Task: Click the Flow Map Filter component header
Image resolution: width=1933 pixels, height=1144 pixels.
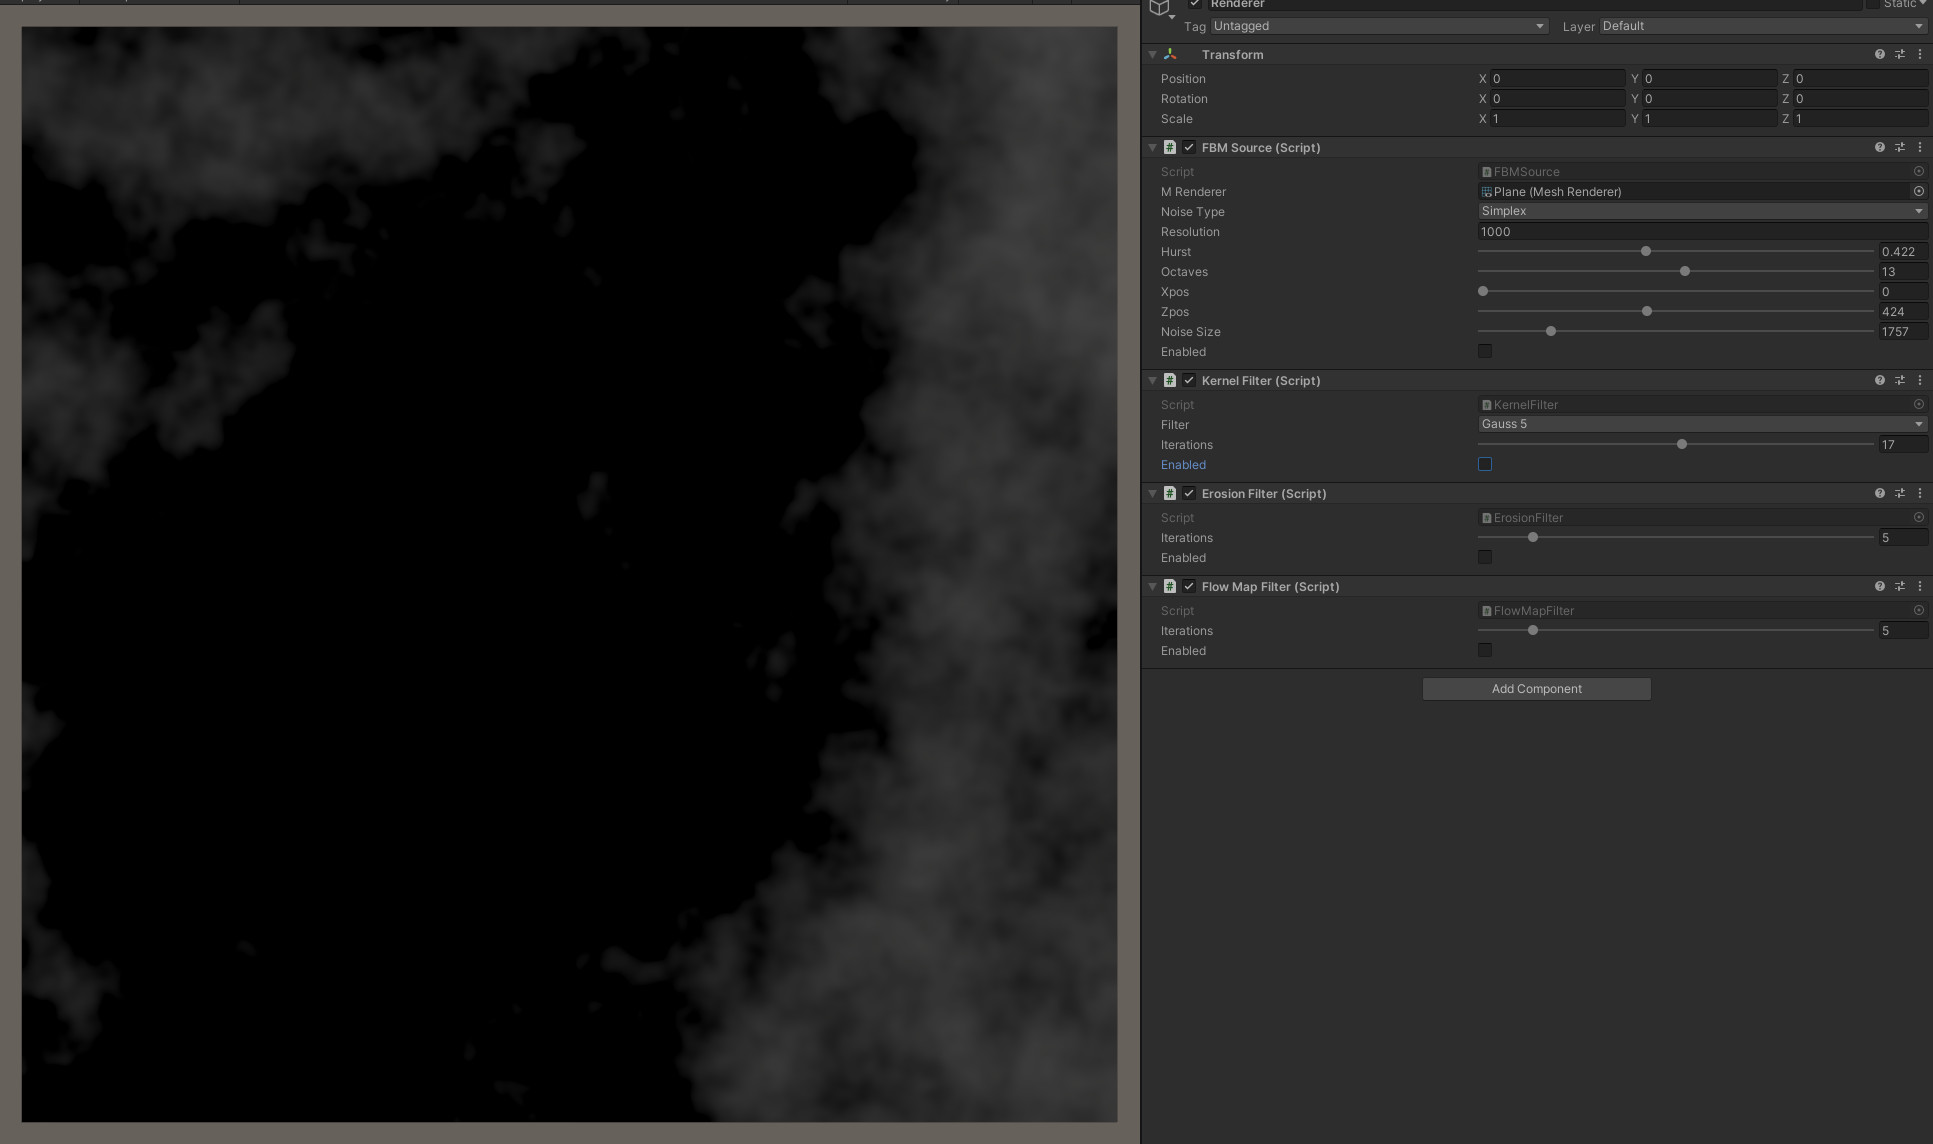Action: [1270, 586]
